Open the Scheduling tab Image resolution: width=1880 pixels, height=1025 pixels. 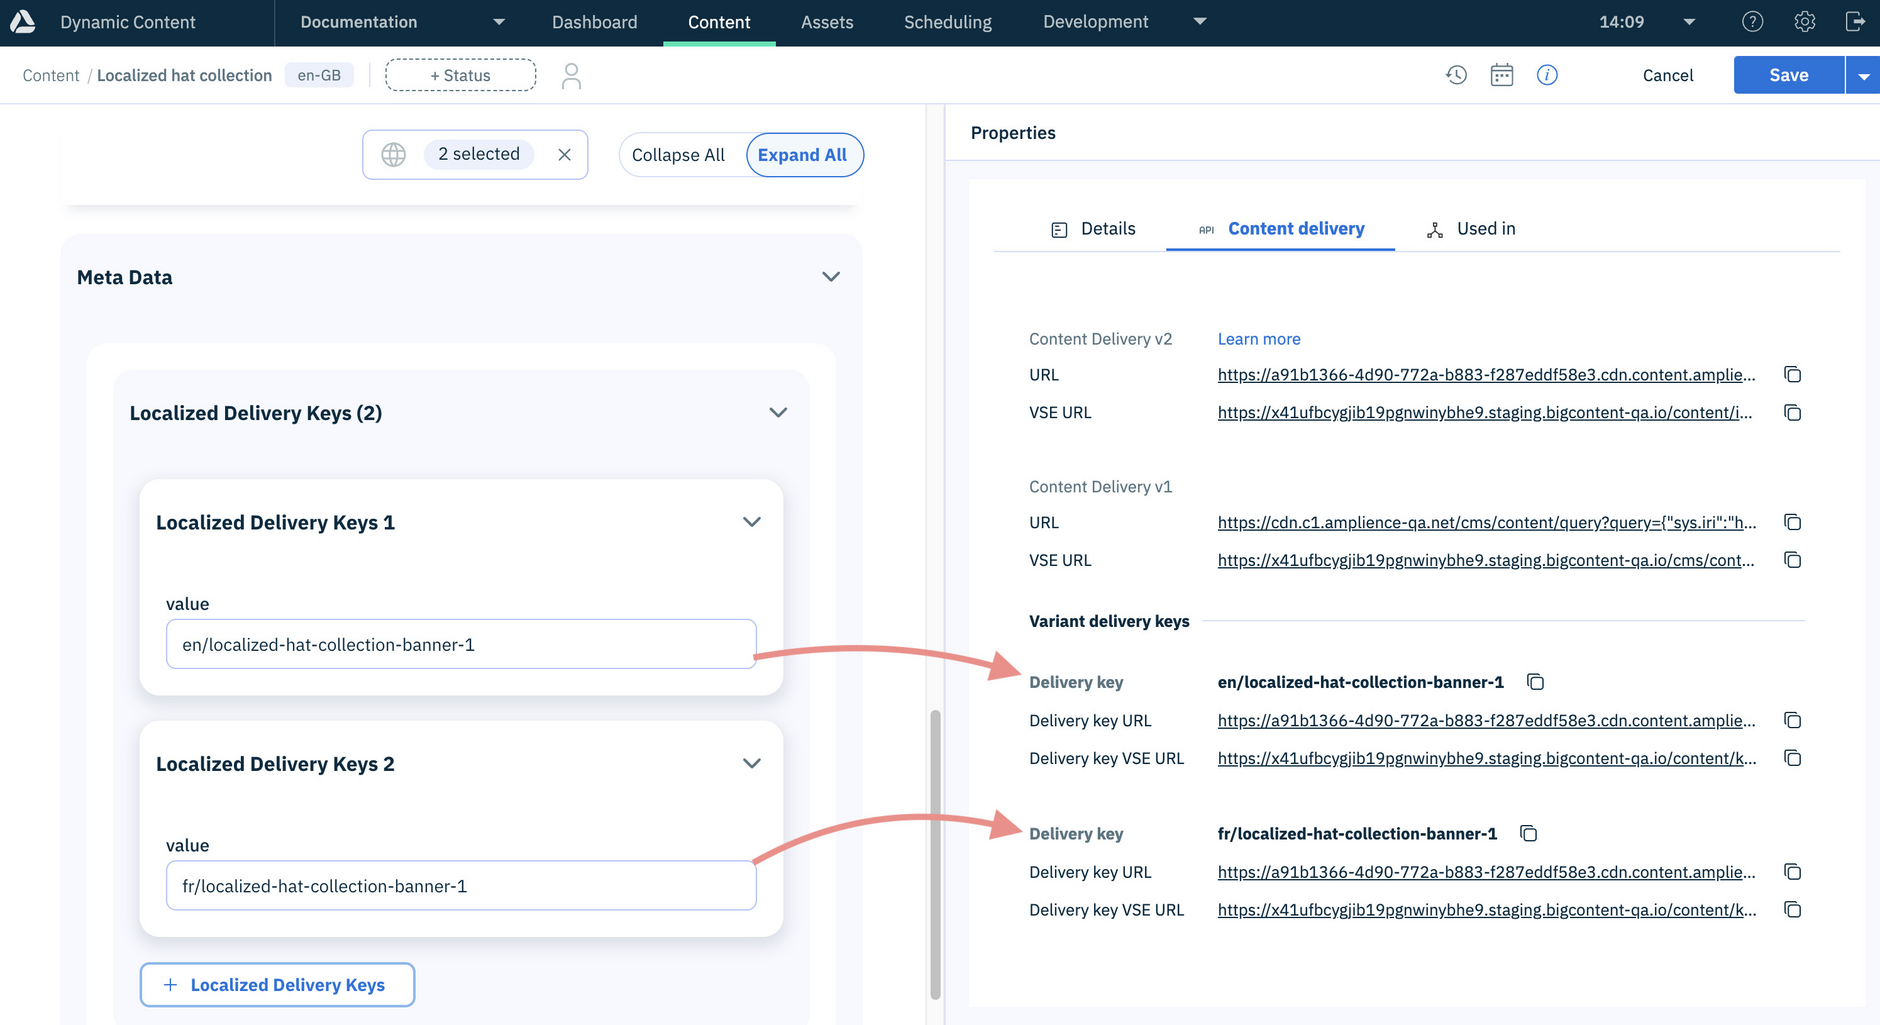coord(948,22)
